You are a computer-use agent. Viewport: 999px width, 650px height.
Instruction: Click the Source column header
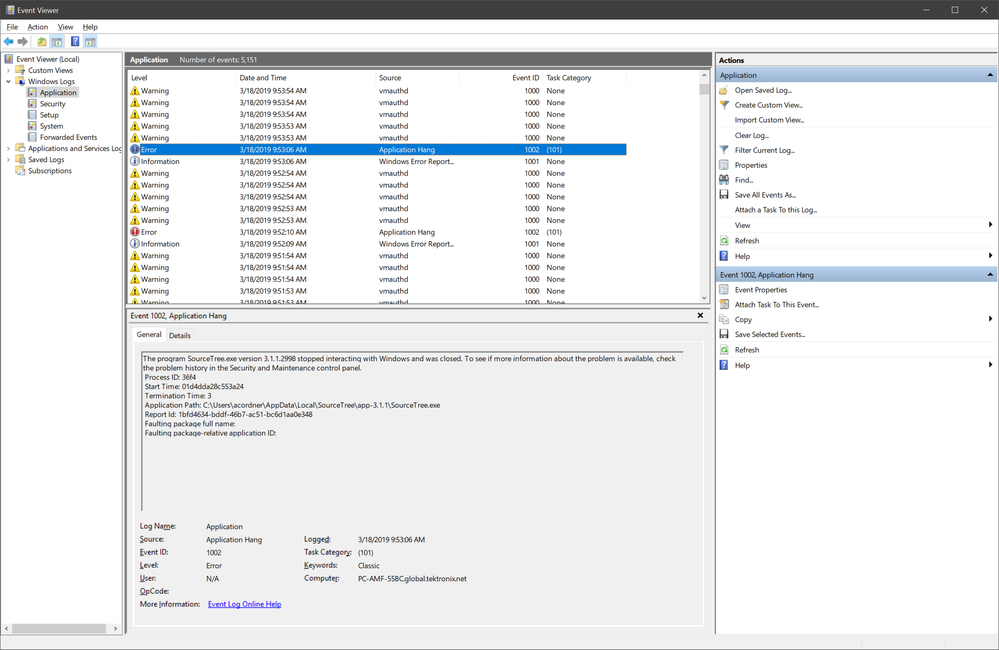point(417,78)
